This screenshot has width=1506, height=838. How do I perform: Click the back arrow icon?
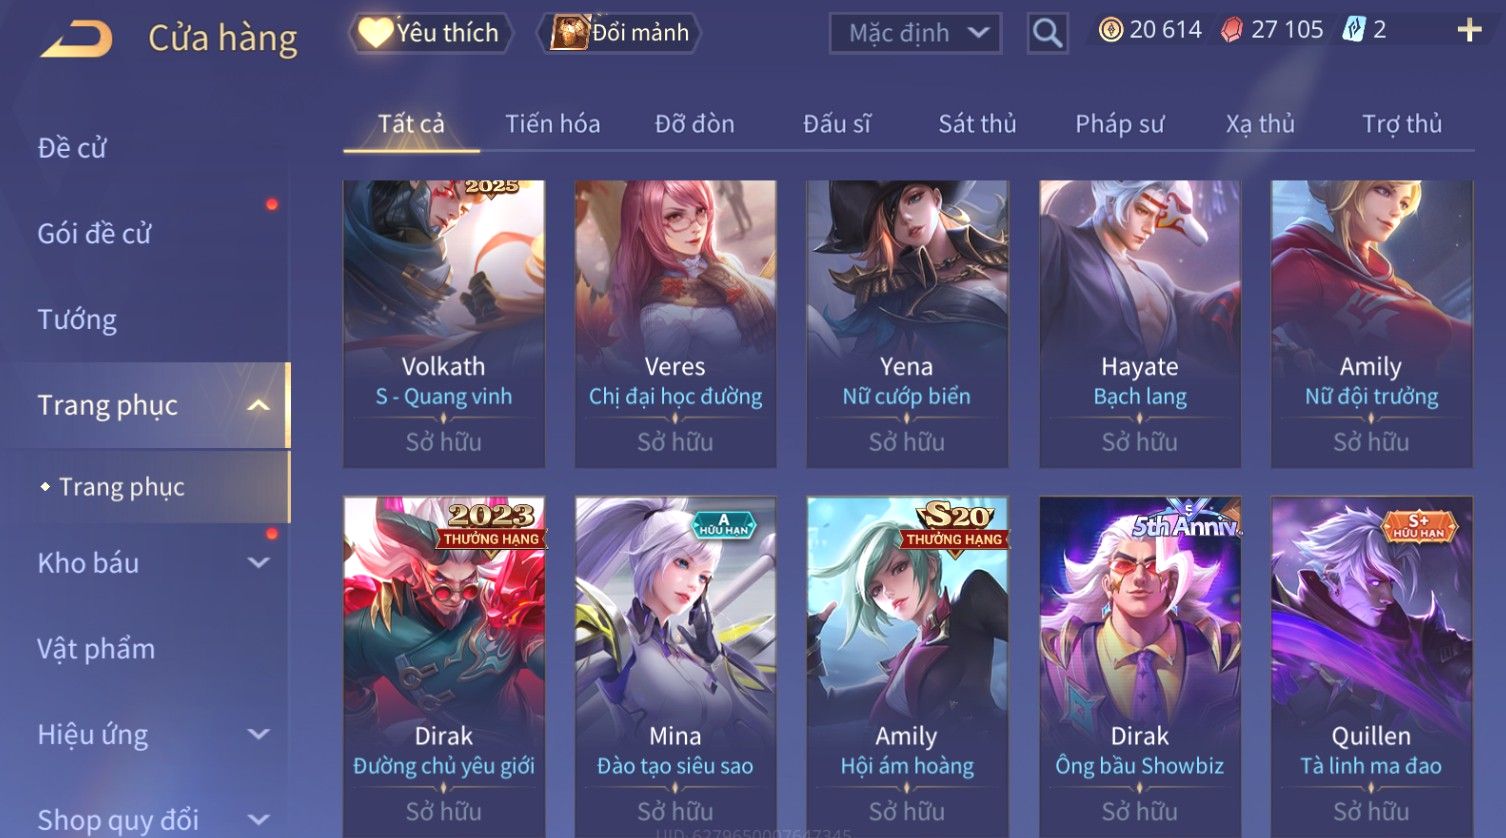[77, 39]
